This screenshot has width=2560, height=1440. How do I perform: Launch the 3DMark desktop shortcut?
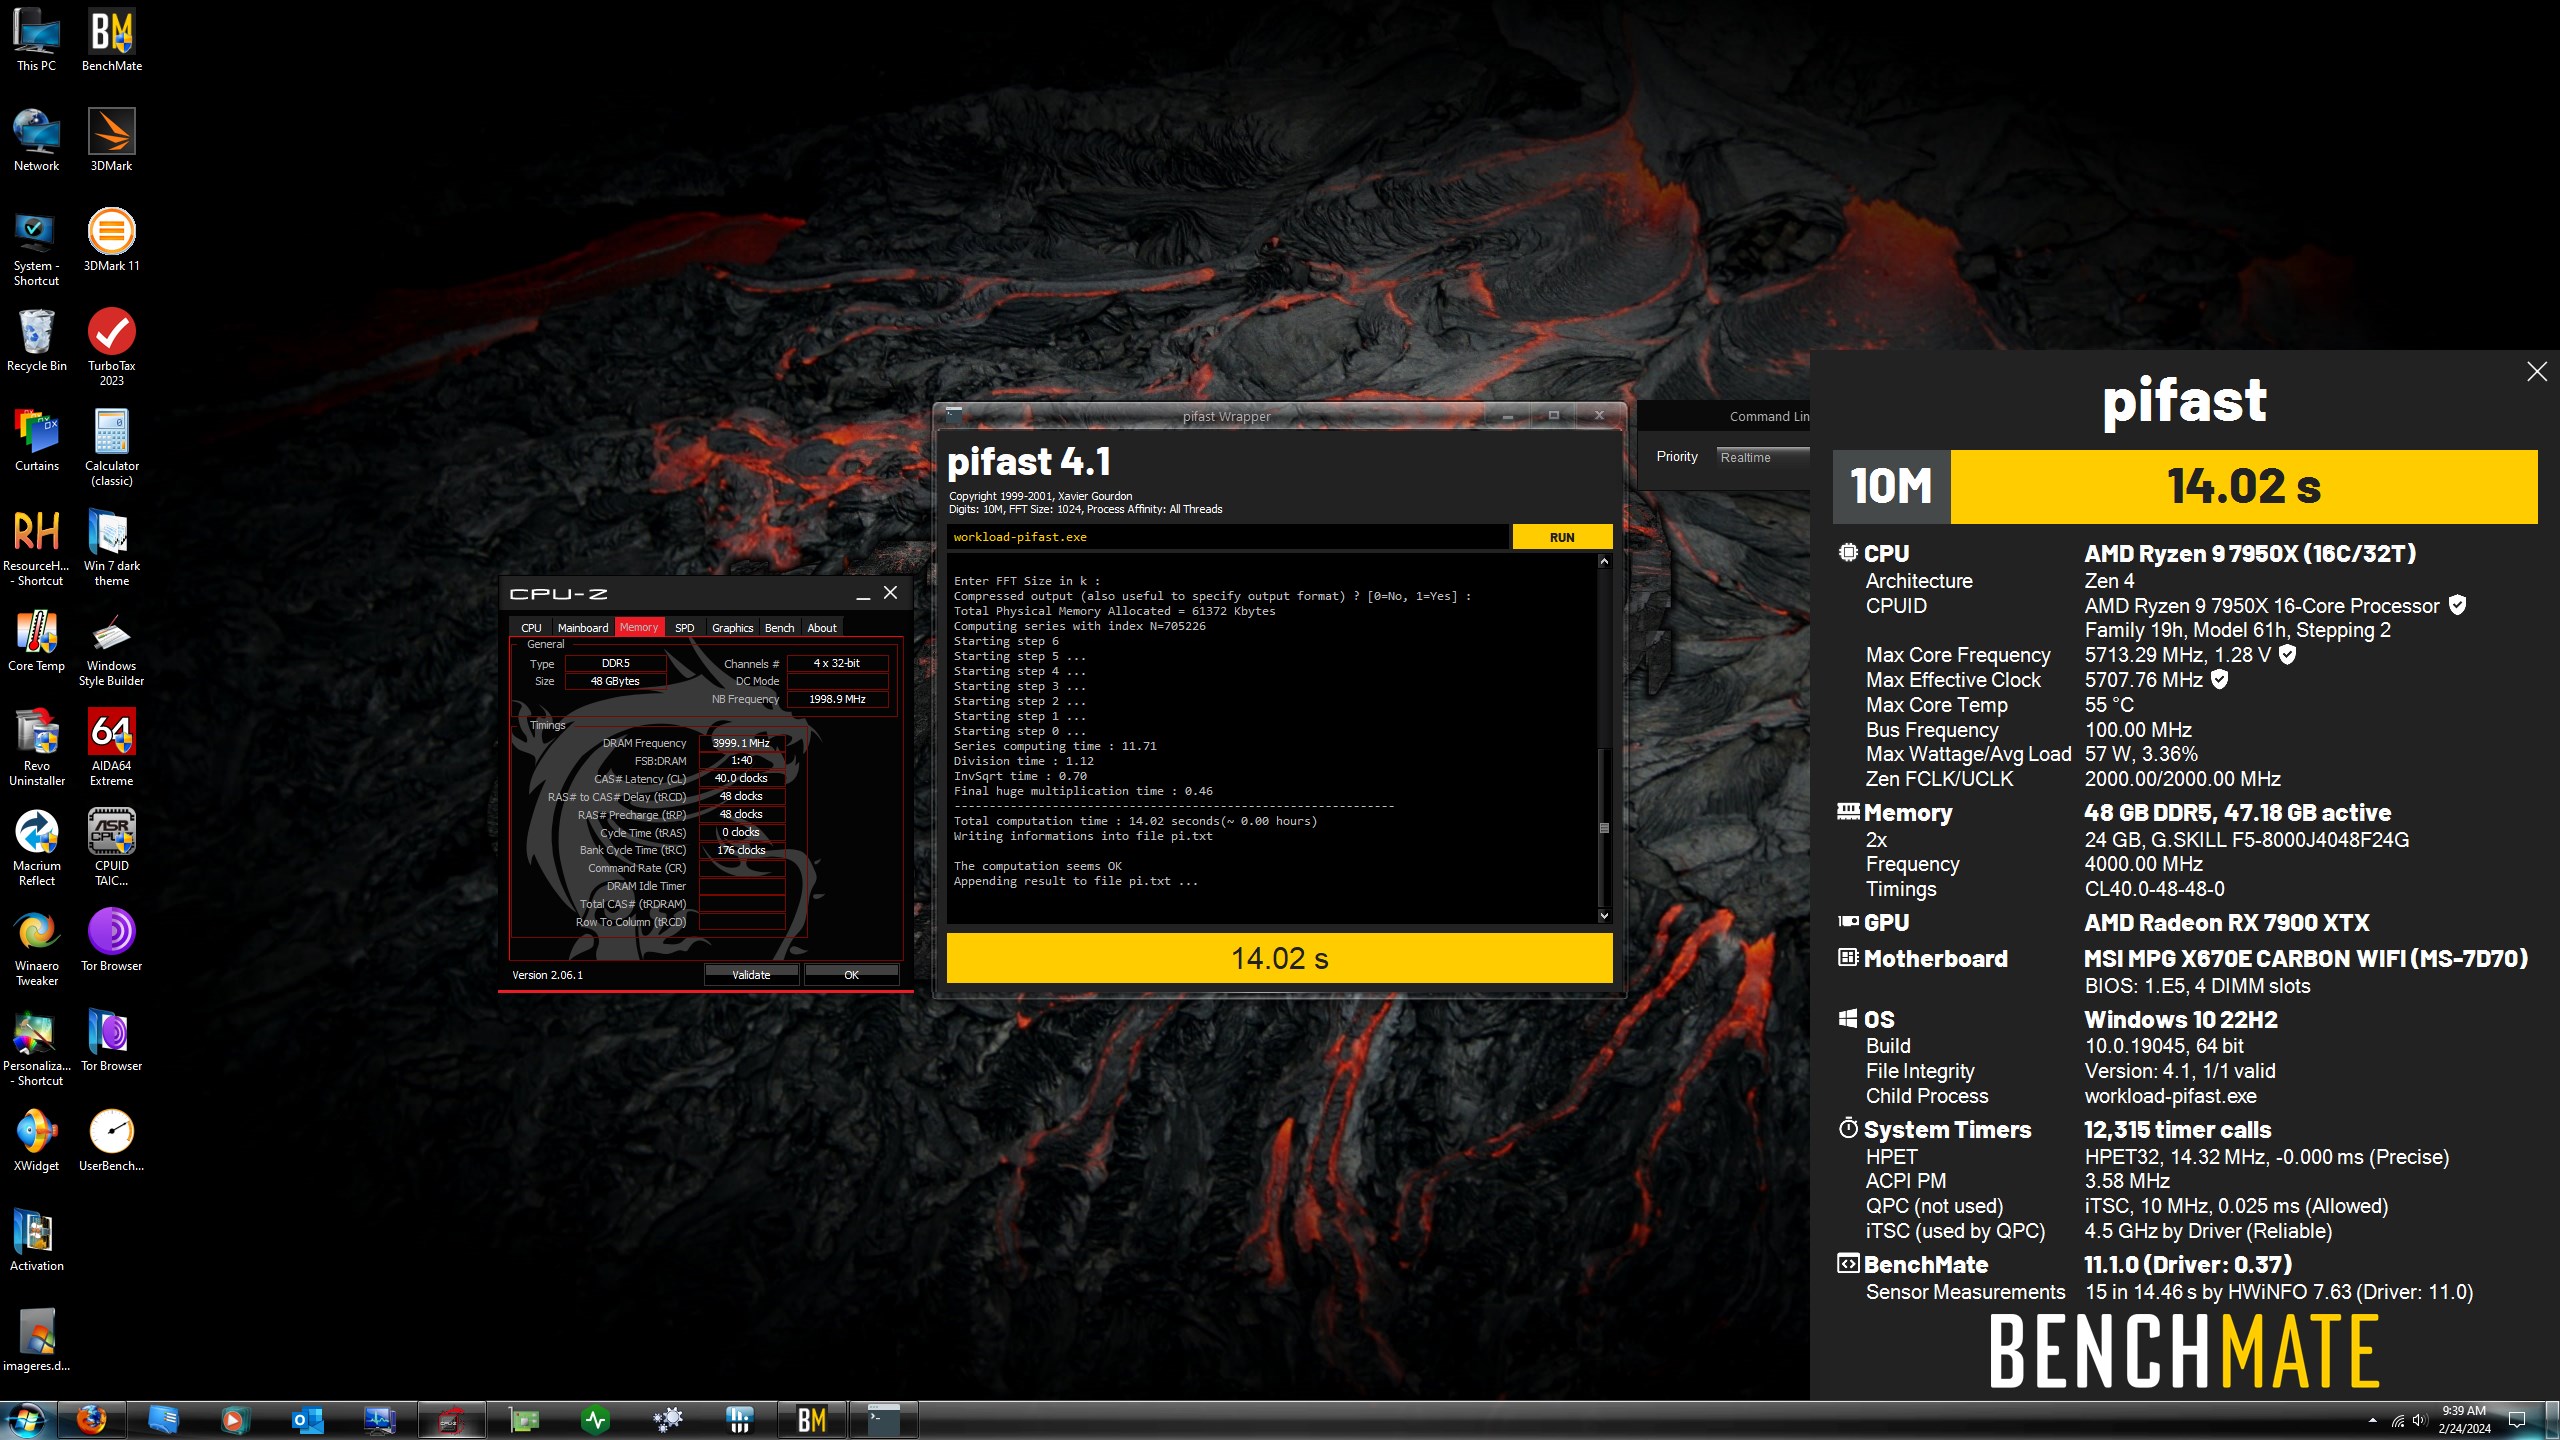[111, 141]
